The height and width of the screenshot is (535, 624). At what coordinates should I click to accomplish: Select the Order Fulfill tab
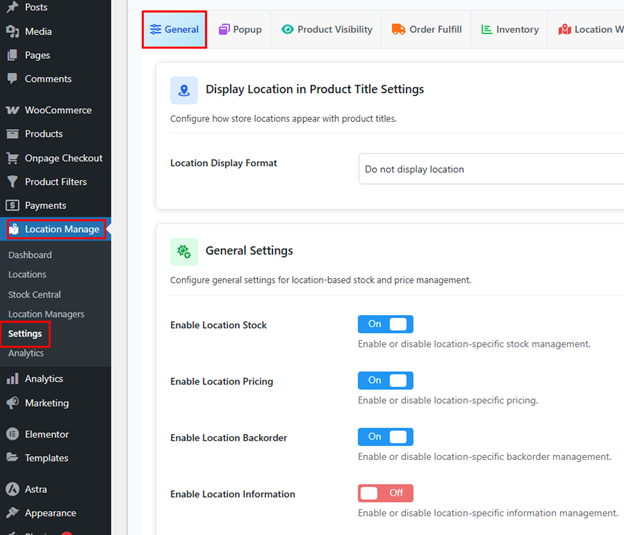point(426,30)
